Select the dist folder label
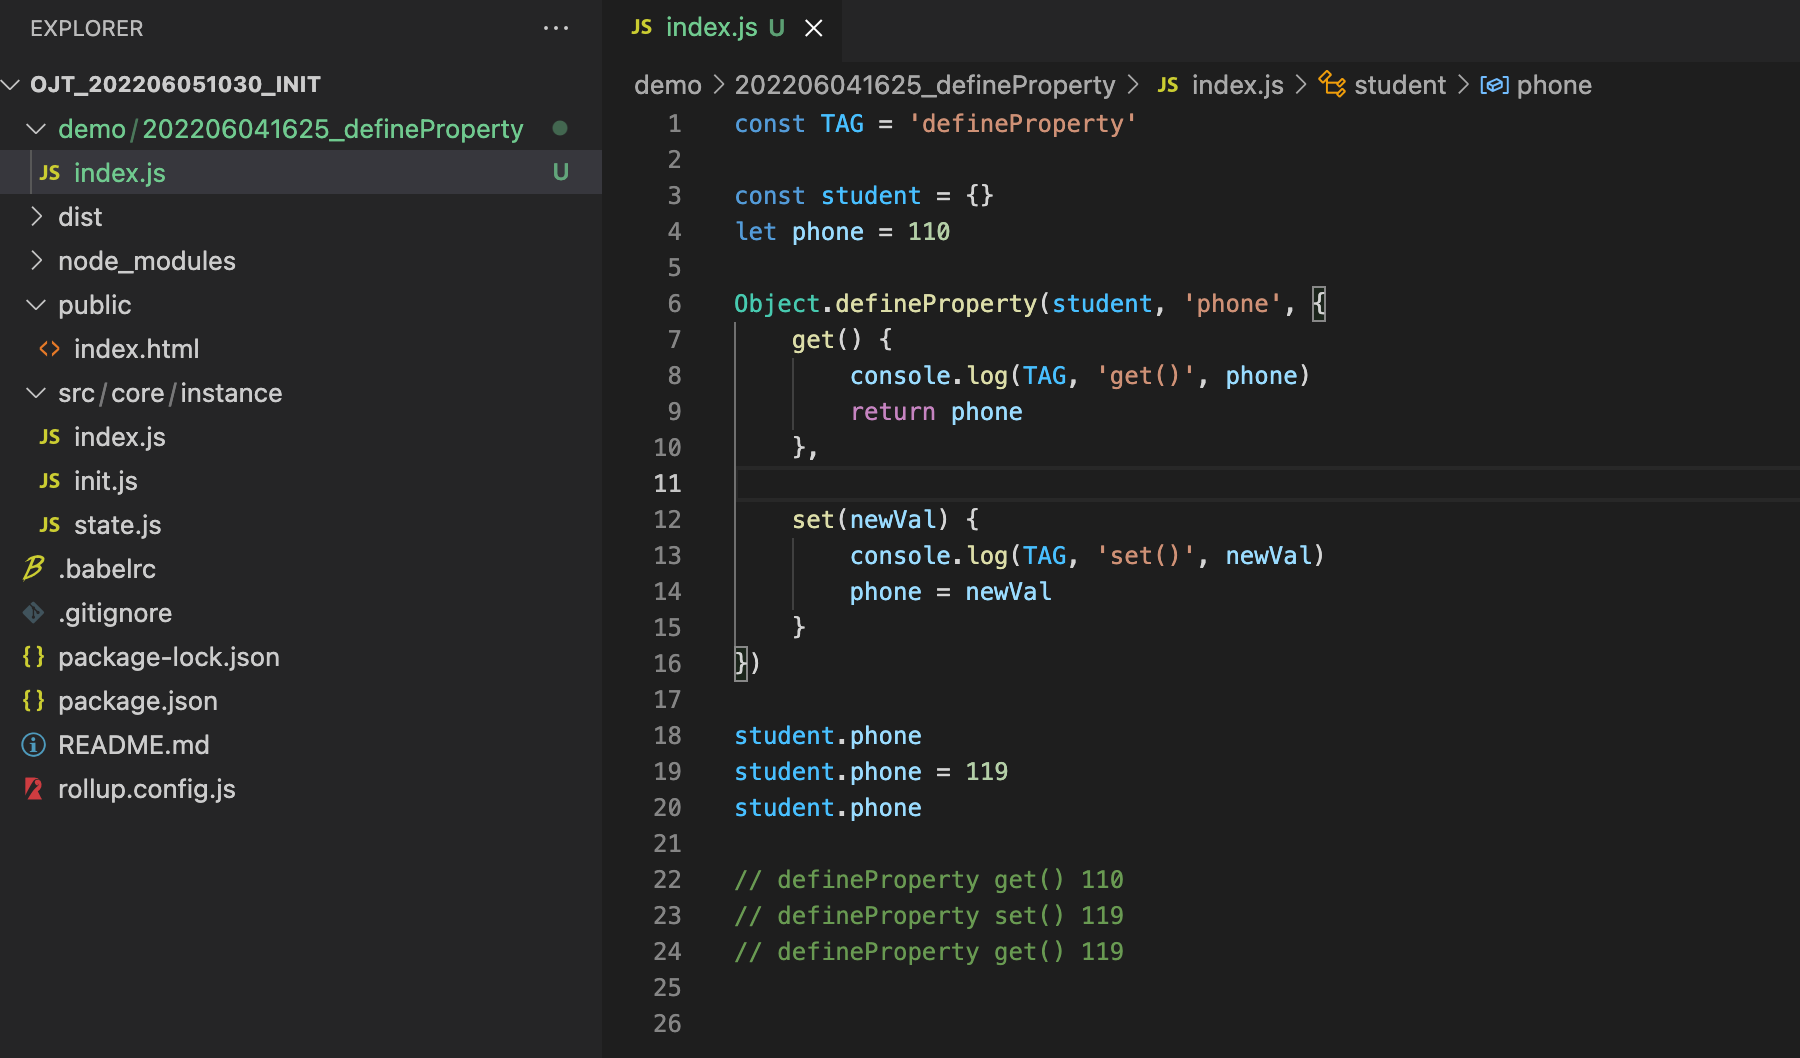 [x=80, y=217]
